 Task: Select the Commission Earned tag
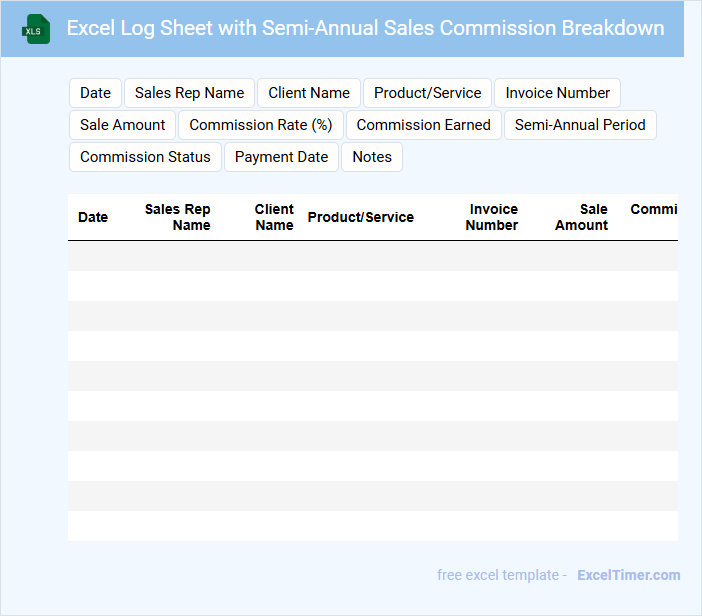pos(423,125)
